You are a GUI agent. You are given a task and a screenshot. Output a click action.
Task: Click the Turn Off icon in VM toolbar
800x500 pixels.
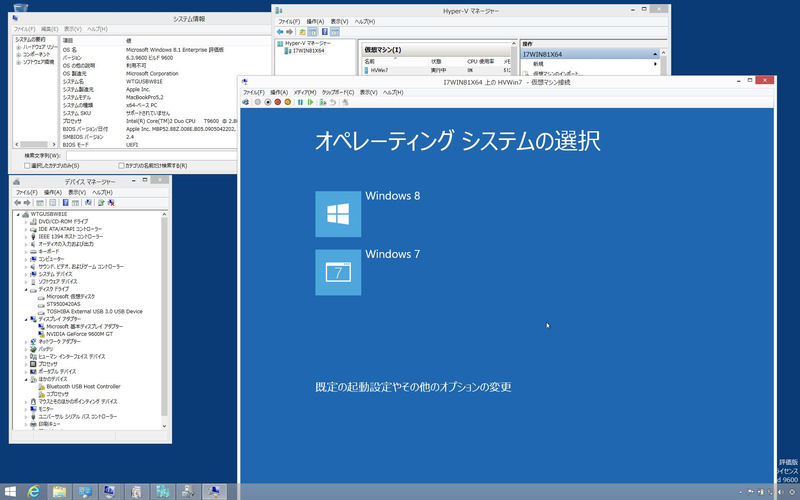[267, 102]
